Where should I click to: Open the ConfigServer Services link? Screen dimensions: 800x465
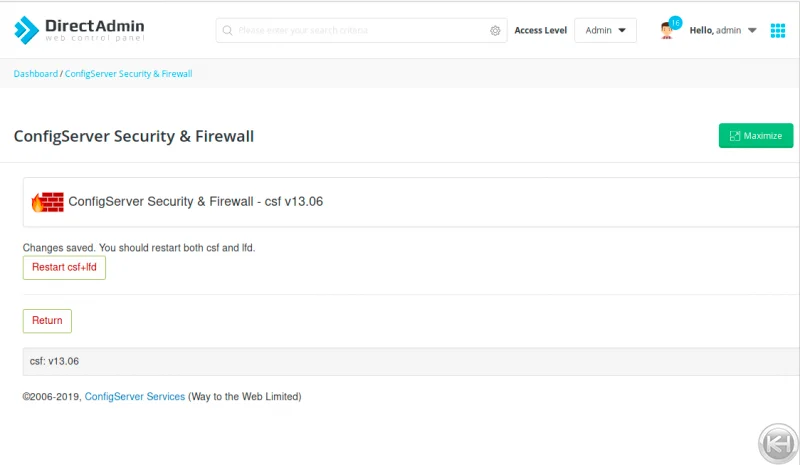(x=135, y=397)
